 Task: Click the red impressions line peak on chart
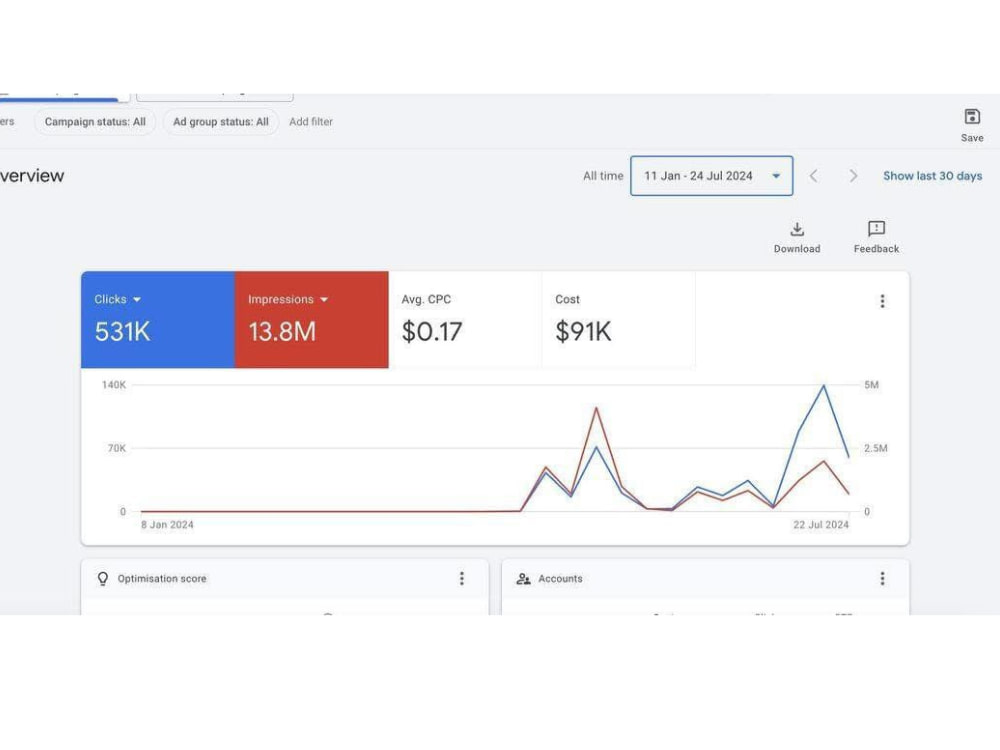(x=596, y=408)
